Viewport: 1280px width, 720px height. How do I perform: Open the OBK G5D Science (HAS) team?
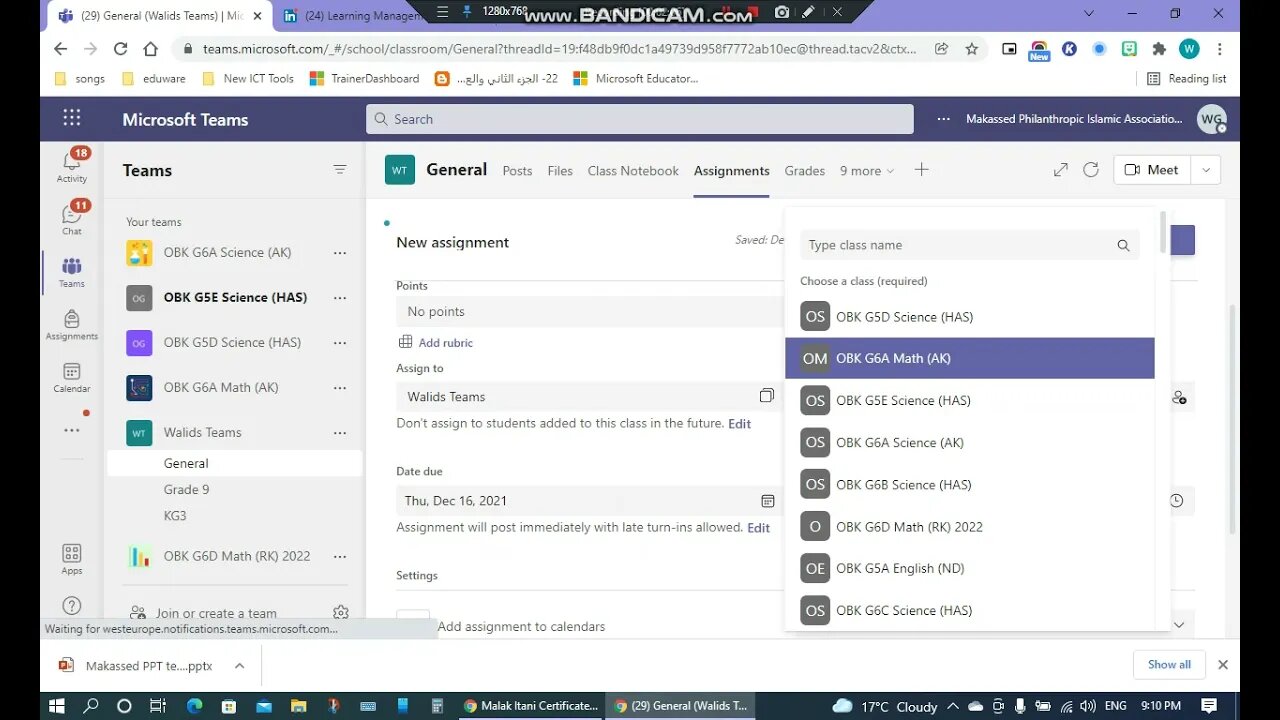[232, 343]
